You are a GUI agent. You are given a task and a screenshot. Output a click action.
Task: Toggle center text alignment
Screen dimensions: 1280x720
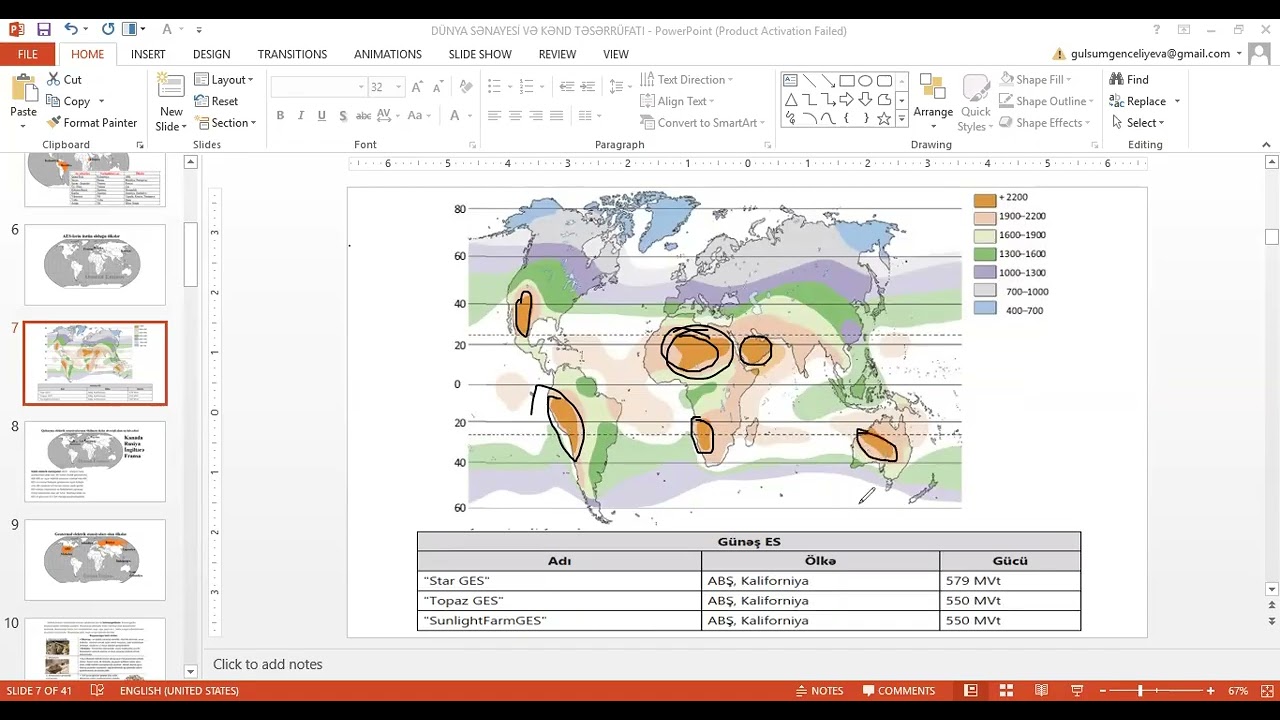(514, 116)
